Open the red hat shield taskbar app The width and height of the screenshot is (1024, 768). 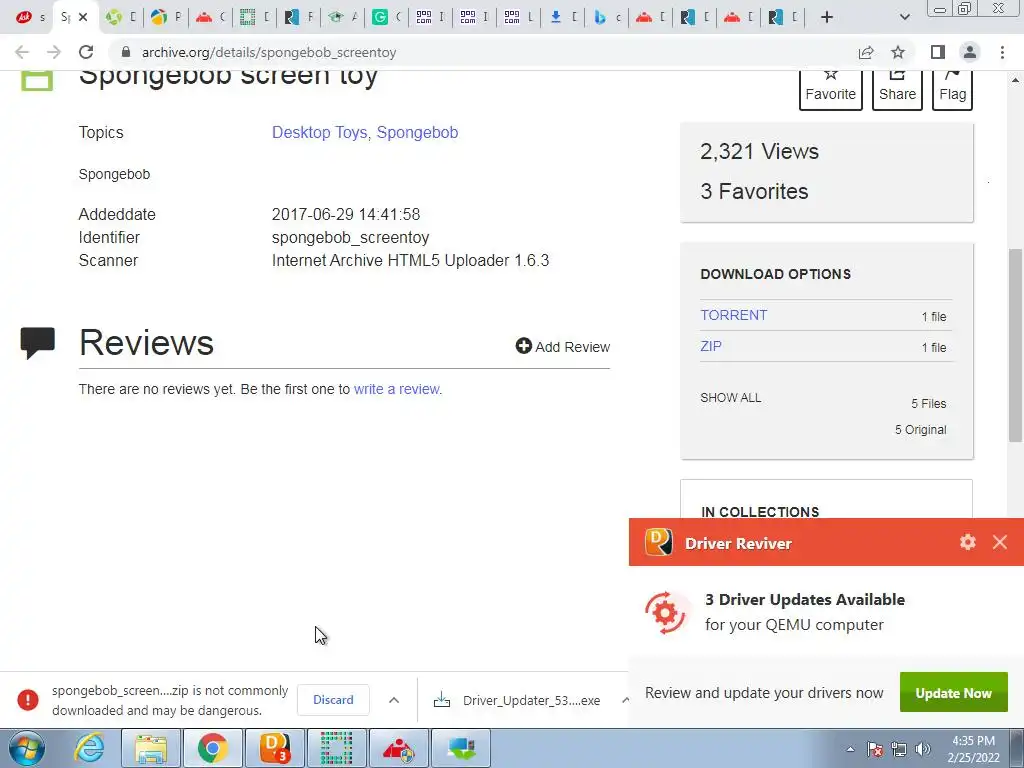[x=398, y=748]
